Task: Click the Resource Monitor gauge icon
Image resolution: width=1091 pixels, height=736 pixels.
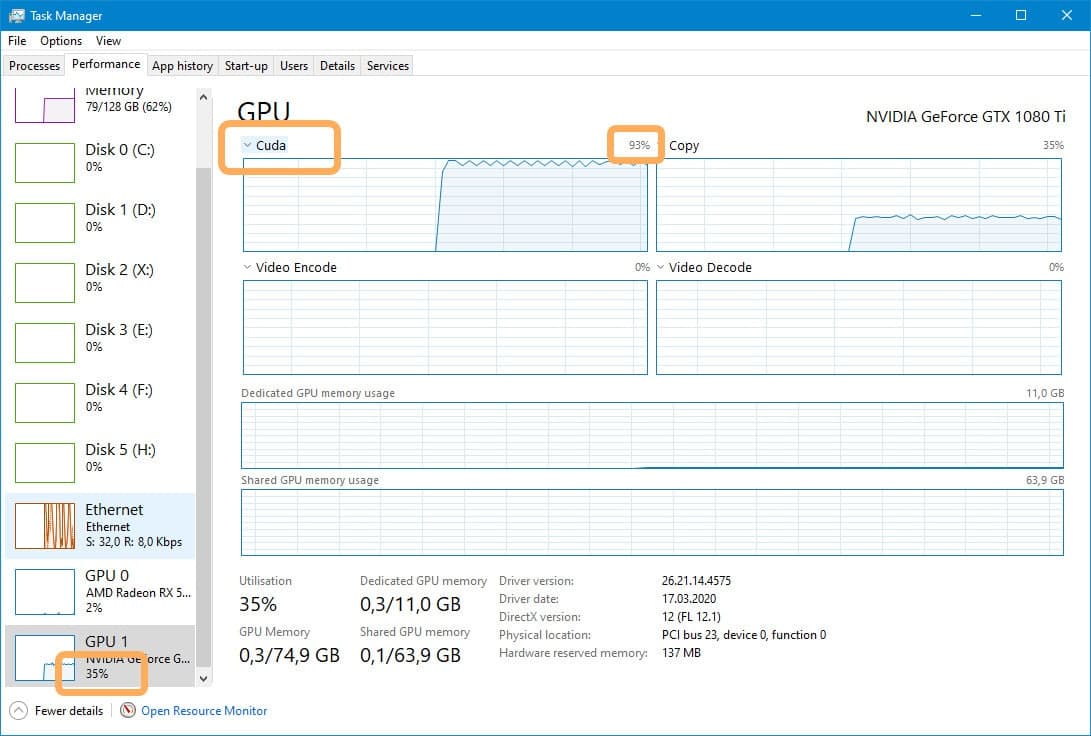Action: pos(127,710)
